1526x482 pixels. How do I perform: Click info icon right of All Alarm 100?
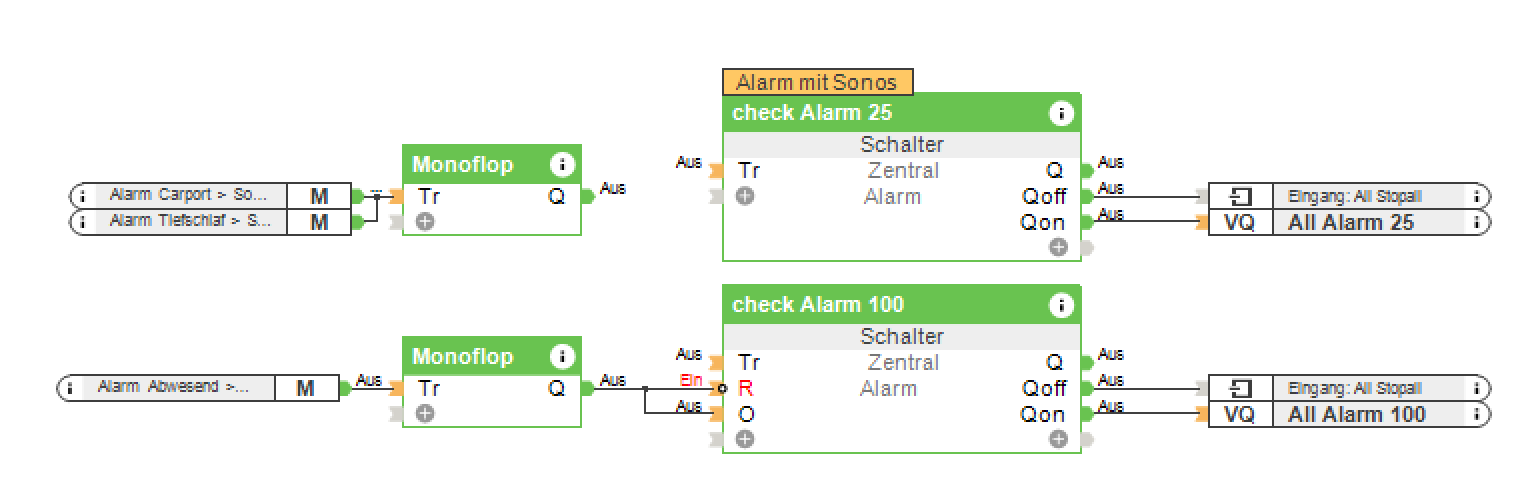pos(1477,414)
